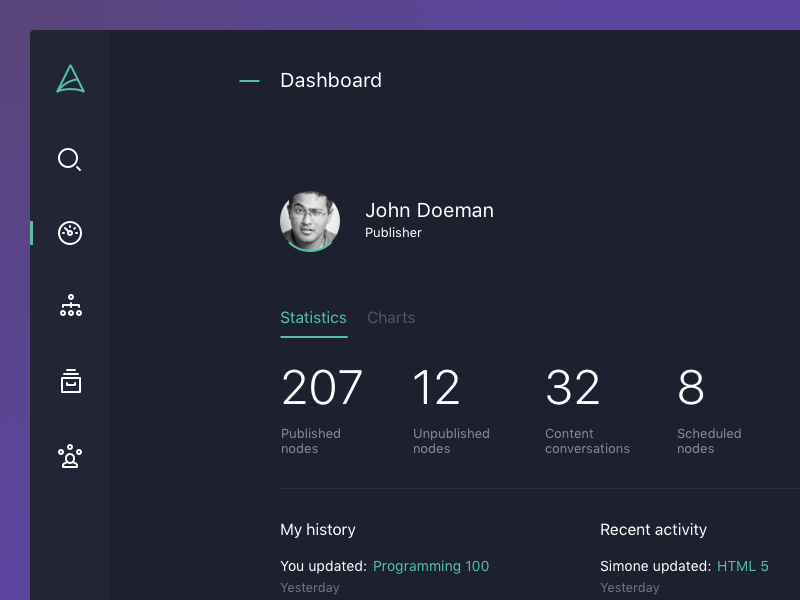Open the site structure hierarchy icon
Image resolution: width=800 pixels, height=600 pixels.
coord(70,306)
